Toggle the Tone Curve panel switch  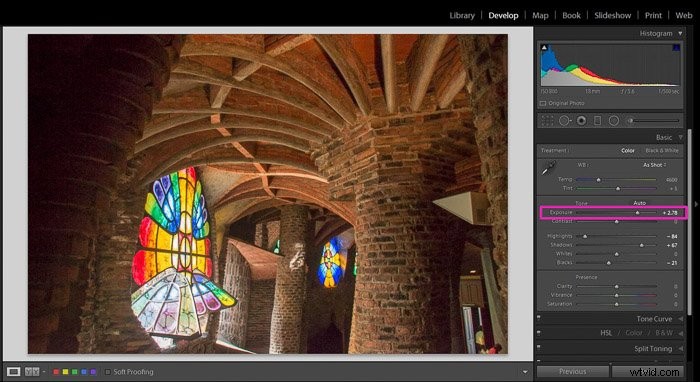[x=538, y=317]
